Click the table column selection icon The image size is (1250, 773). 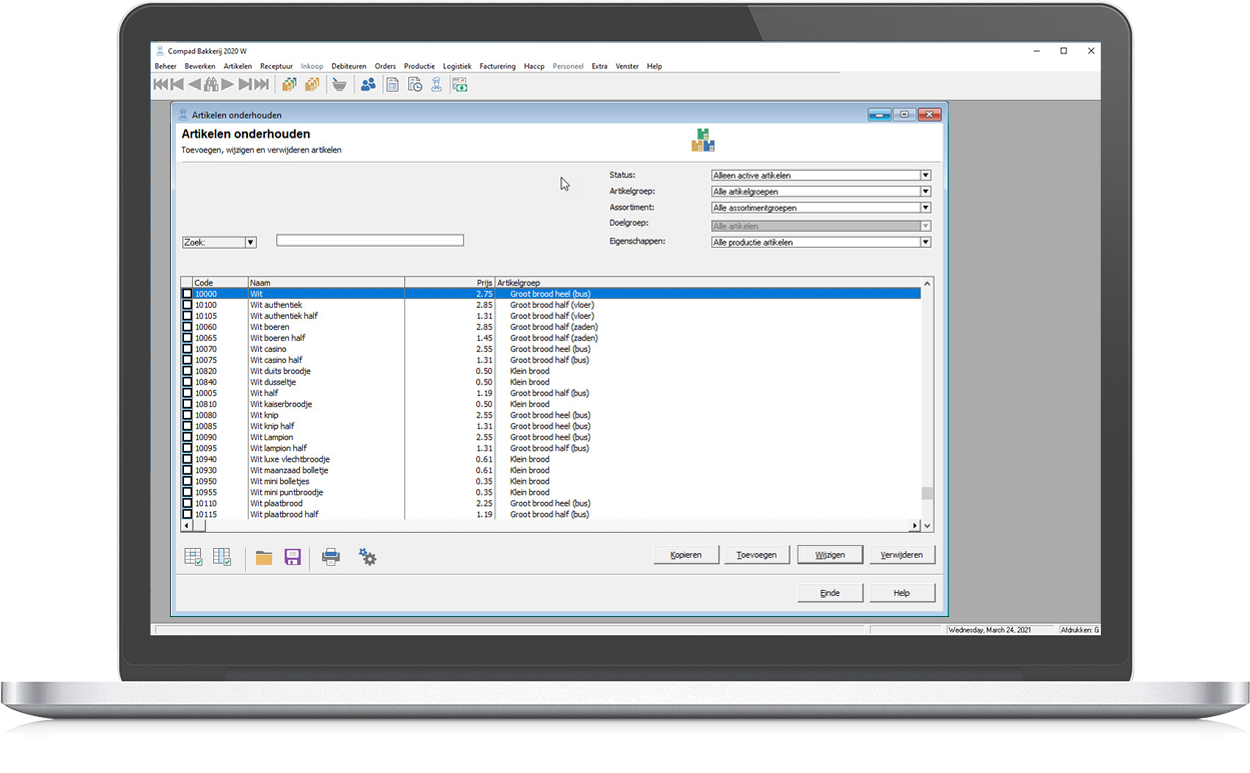[x=222, y=557]
